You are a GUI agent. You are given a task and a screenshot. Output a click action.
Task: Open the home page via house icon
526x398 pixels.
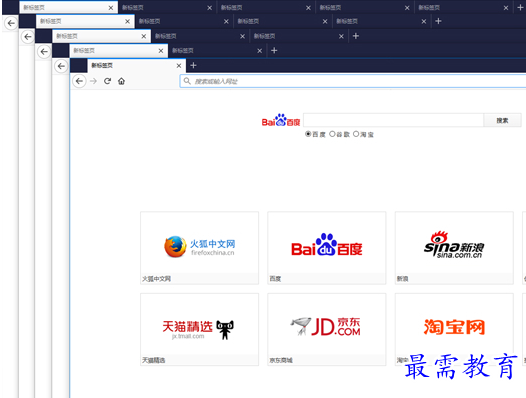(x=121, y=81)
